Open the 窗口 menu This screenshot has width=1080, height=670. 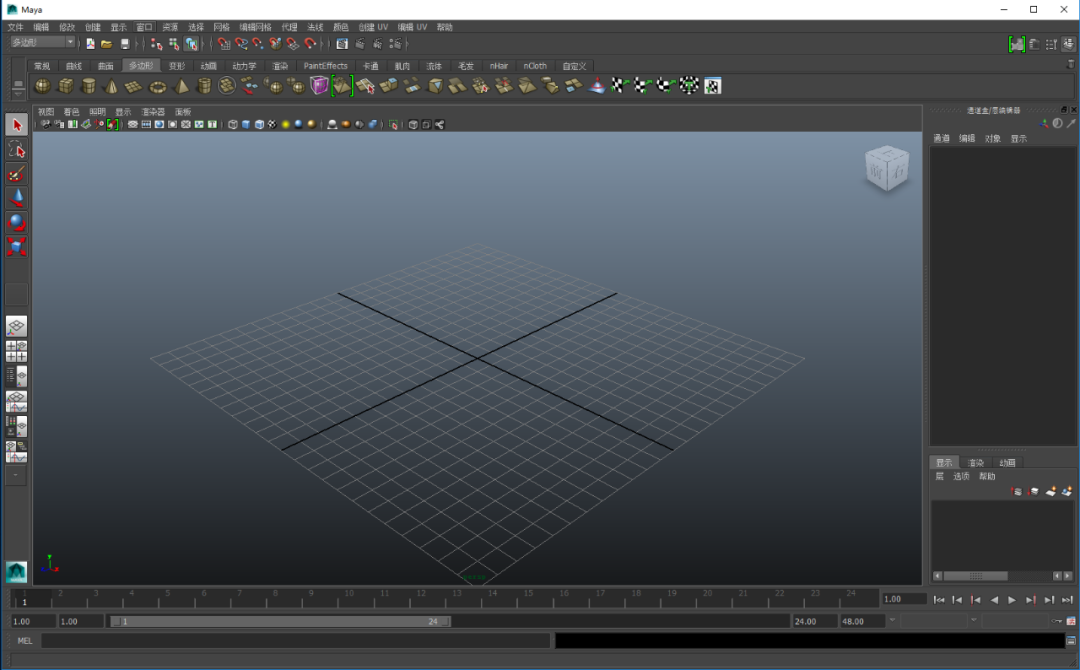tap(144, 27)
